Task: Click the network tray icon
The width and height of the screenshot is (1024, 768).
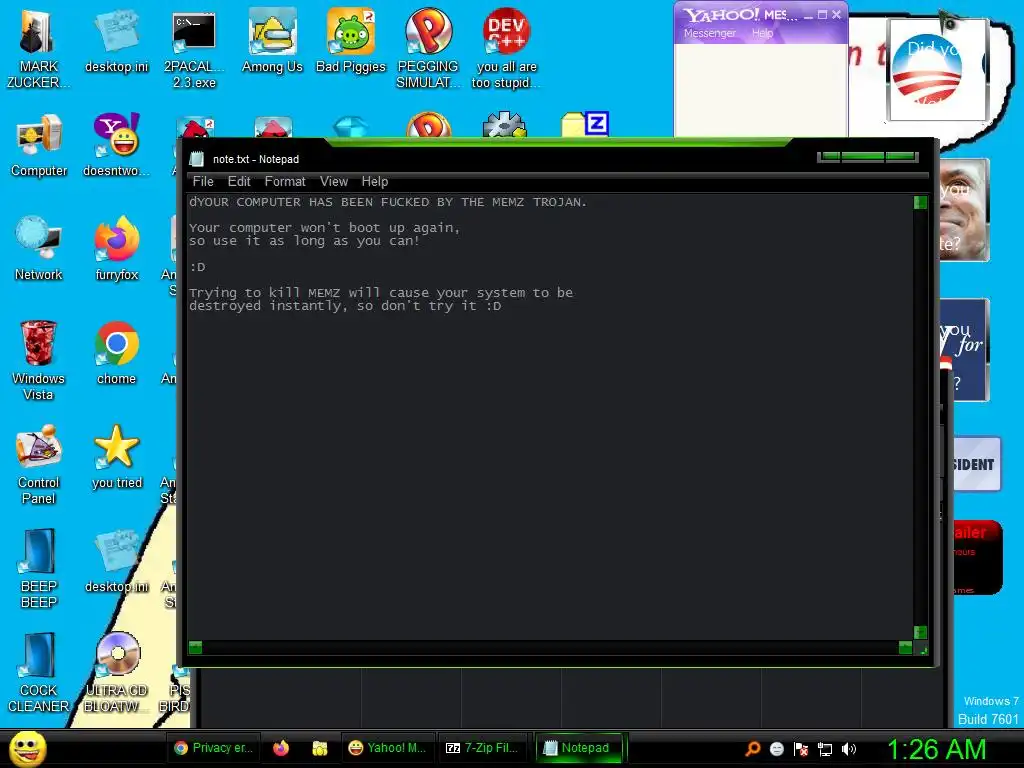Action: [x=825, y=748]
